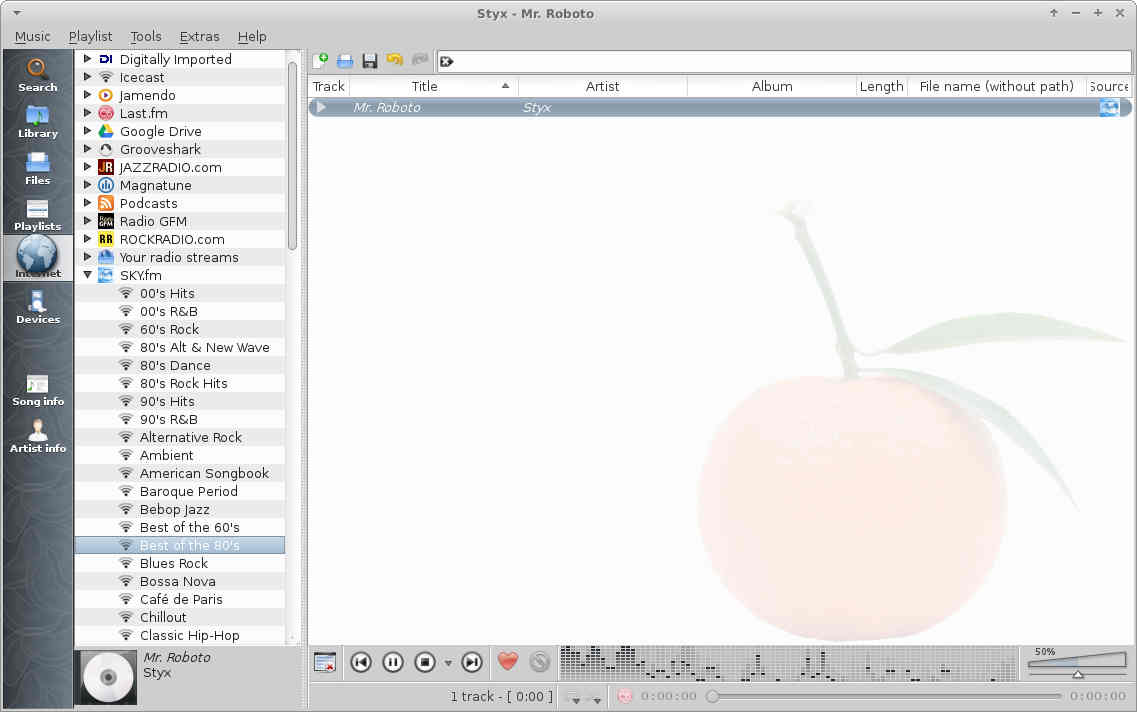Click the internet services list scrollbar
1137x712 pixels.
click(292, 156)
